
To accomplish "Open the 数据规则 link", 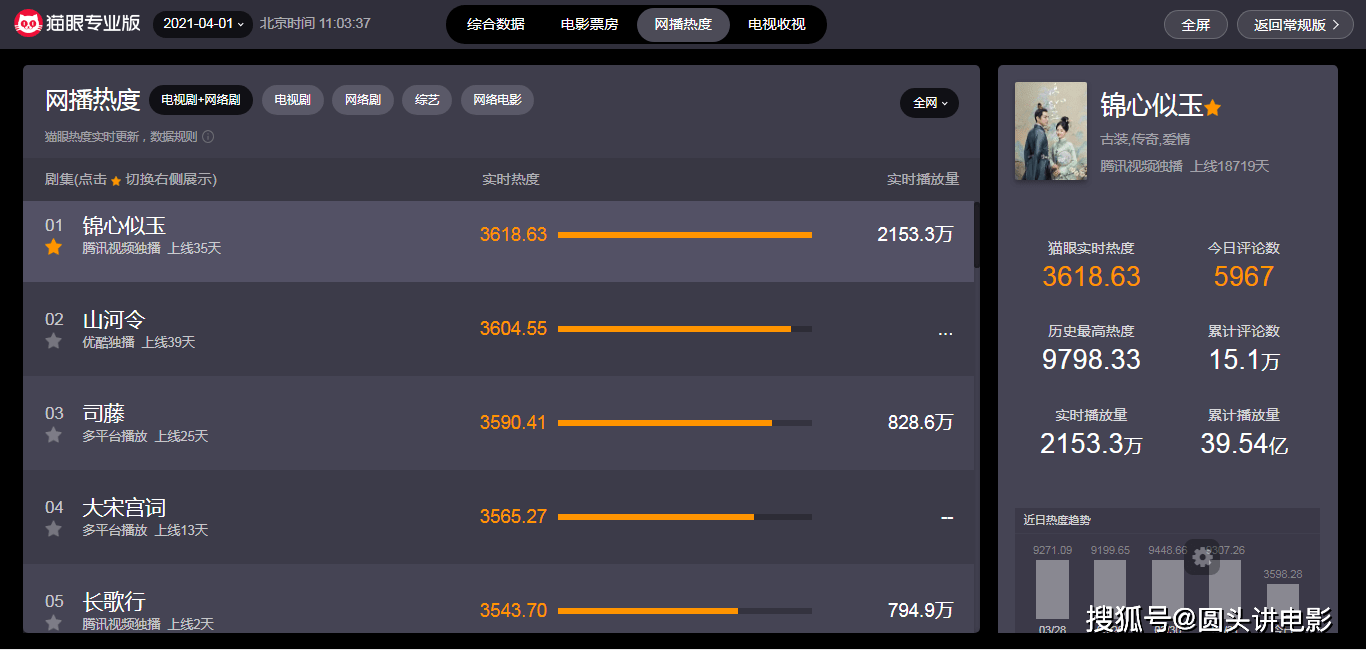I will click(174, 137).
